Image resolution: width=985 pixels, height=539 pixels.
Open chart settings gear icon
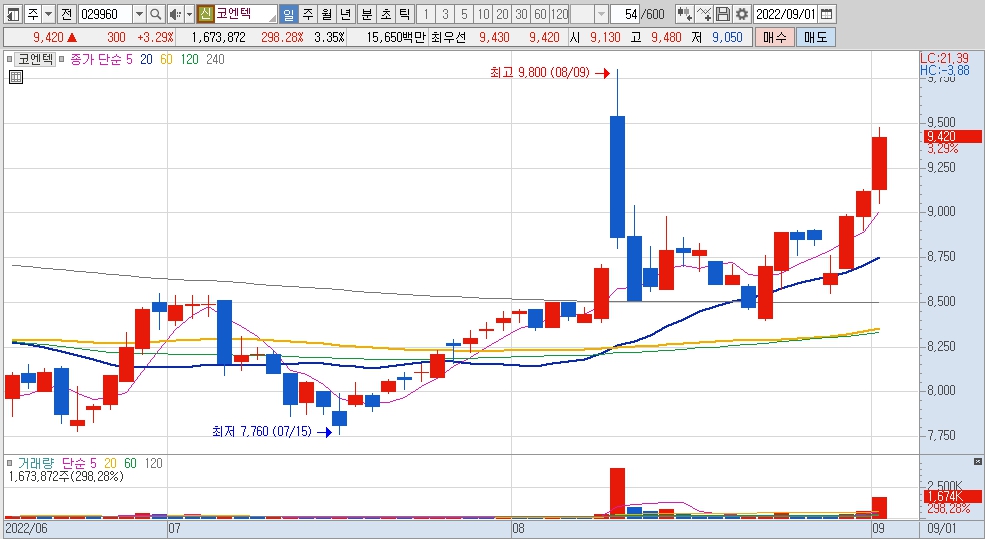coord(742,14)
